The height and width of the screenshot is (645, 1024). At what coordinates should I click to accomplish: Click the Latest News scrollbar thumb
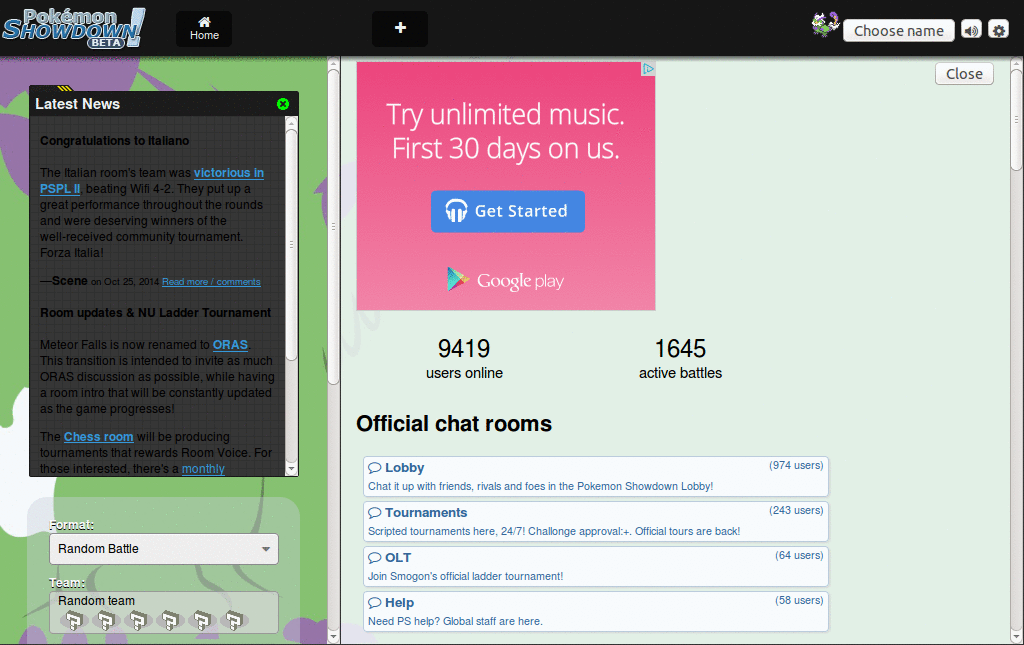pos(291,245)
